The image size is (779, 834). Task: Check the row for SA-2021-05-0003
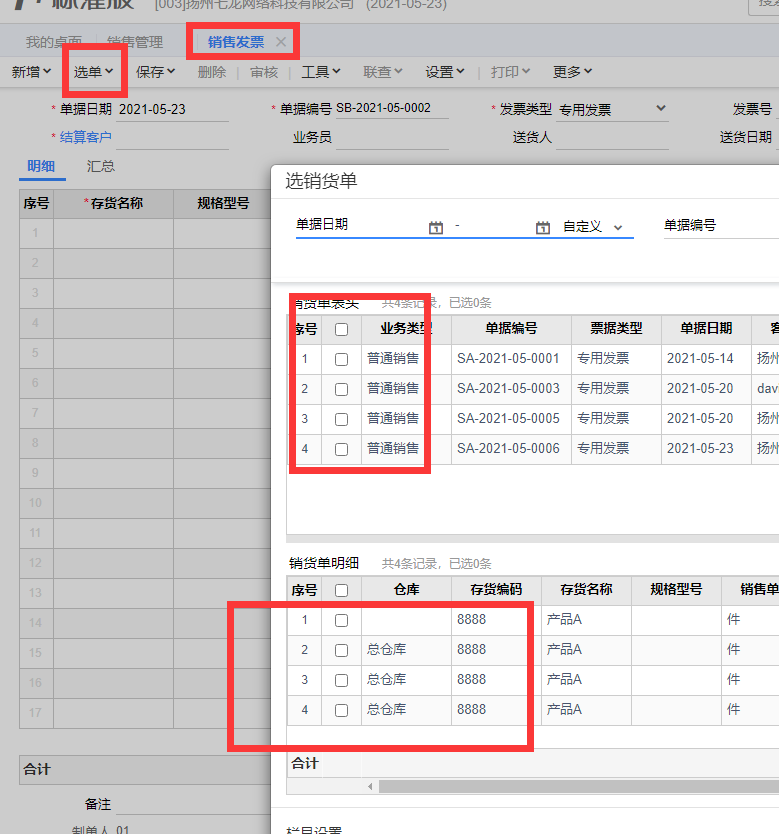[341, 389]
